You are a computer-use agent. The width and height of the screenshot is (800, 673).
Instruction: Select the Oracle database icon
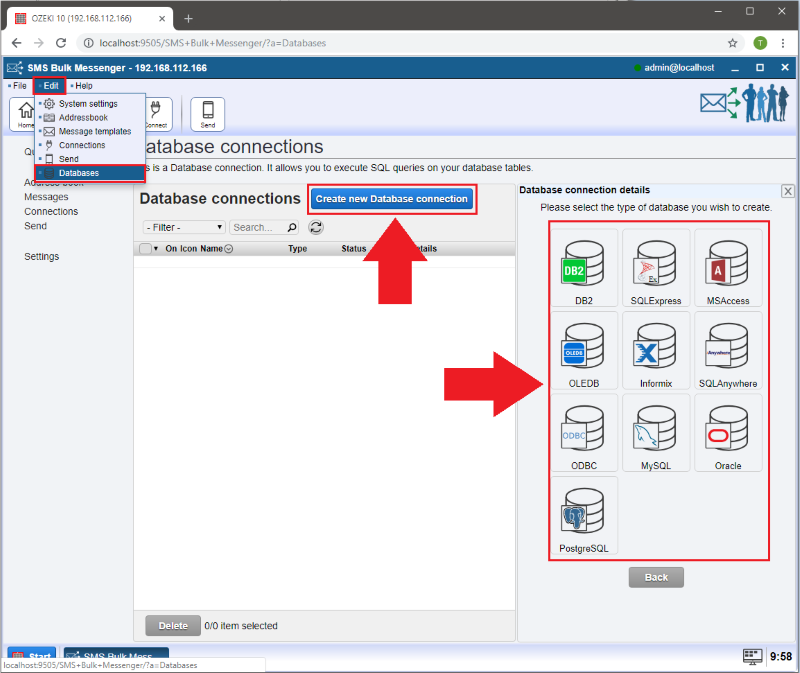click(728, 432)
